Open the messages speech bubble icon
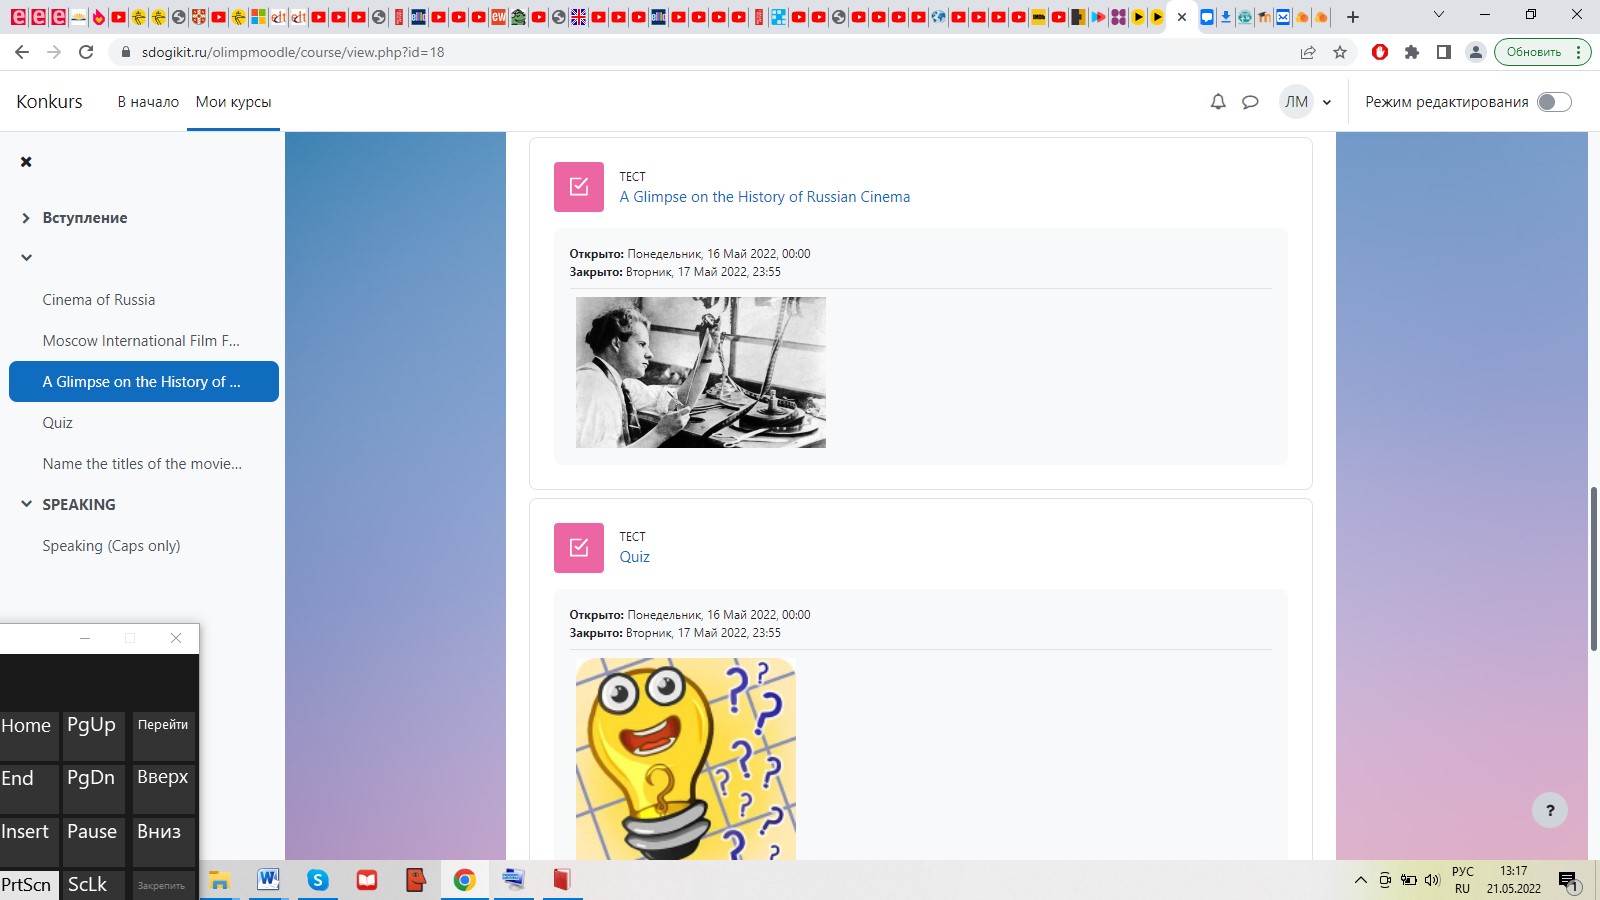Image resolution: width=1600 pixels, height=900 pixels. (x=1250, y=102)
